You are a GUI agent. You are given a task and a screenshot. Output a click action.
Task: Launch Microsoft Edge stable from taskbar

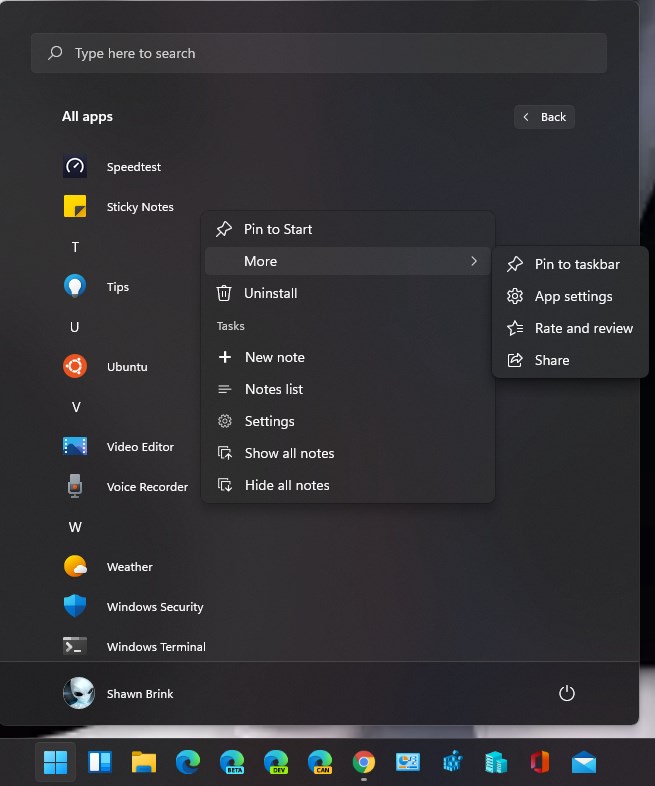[188, 762]
